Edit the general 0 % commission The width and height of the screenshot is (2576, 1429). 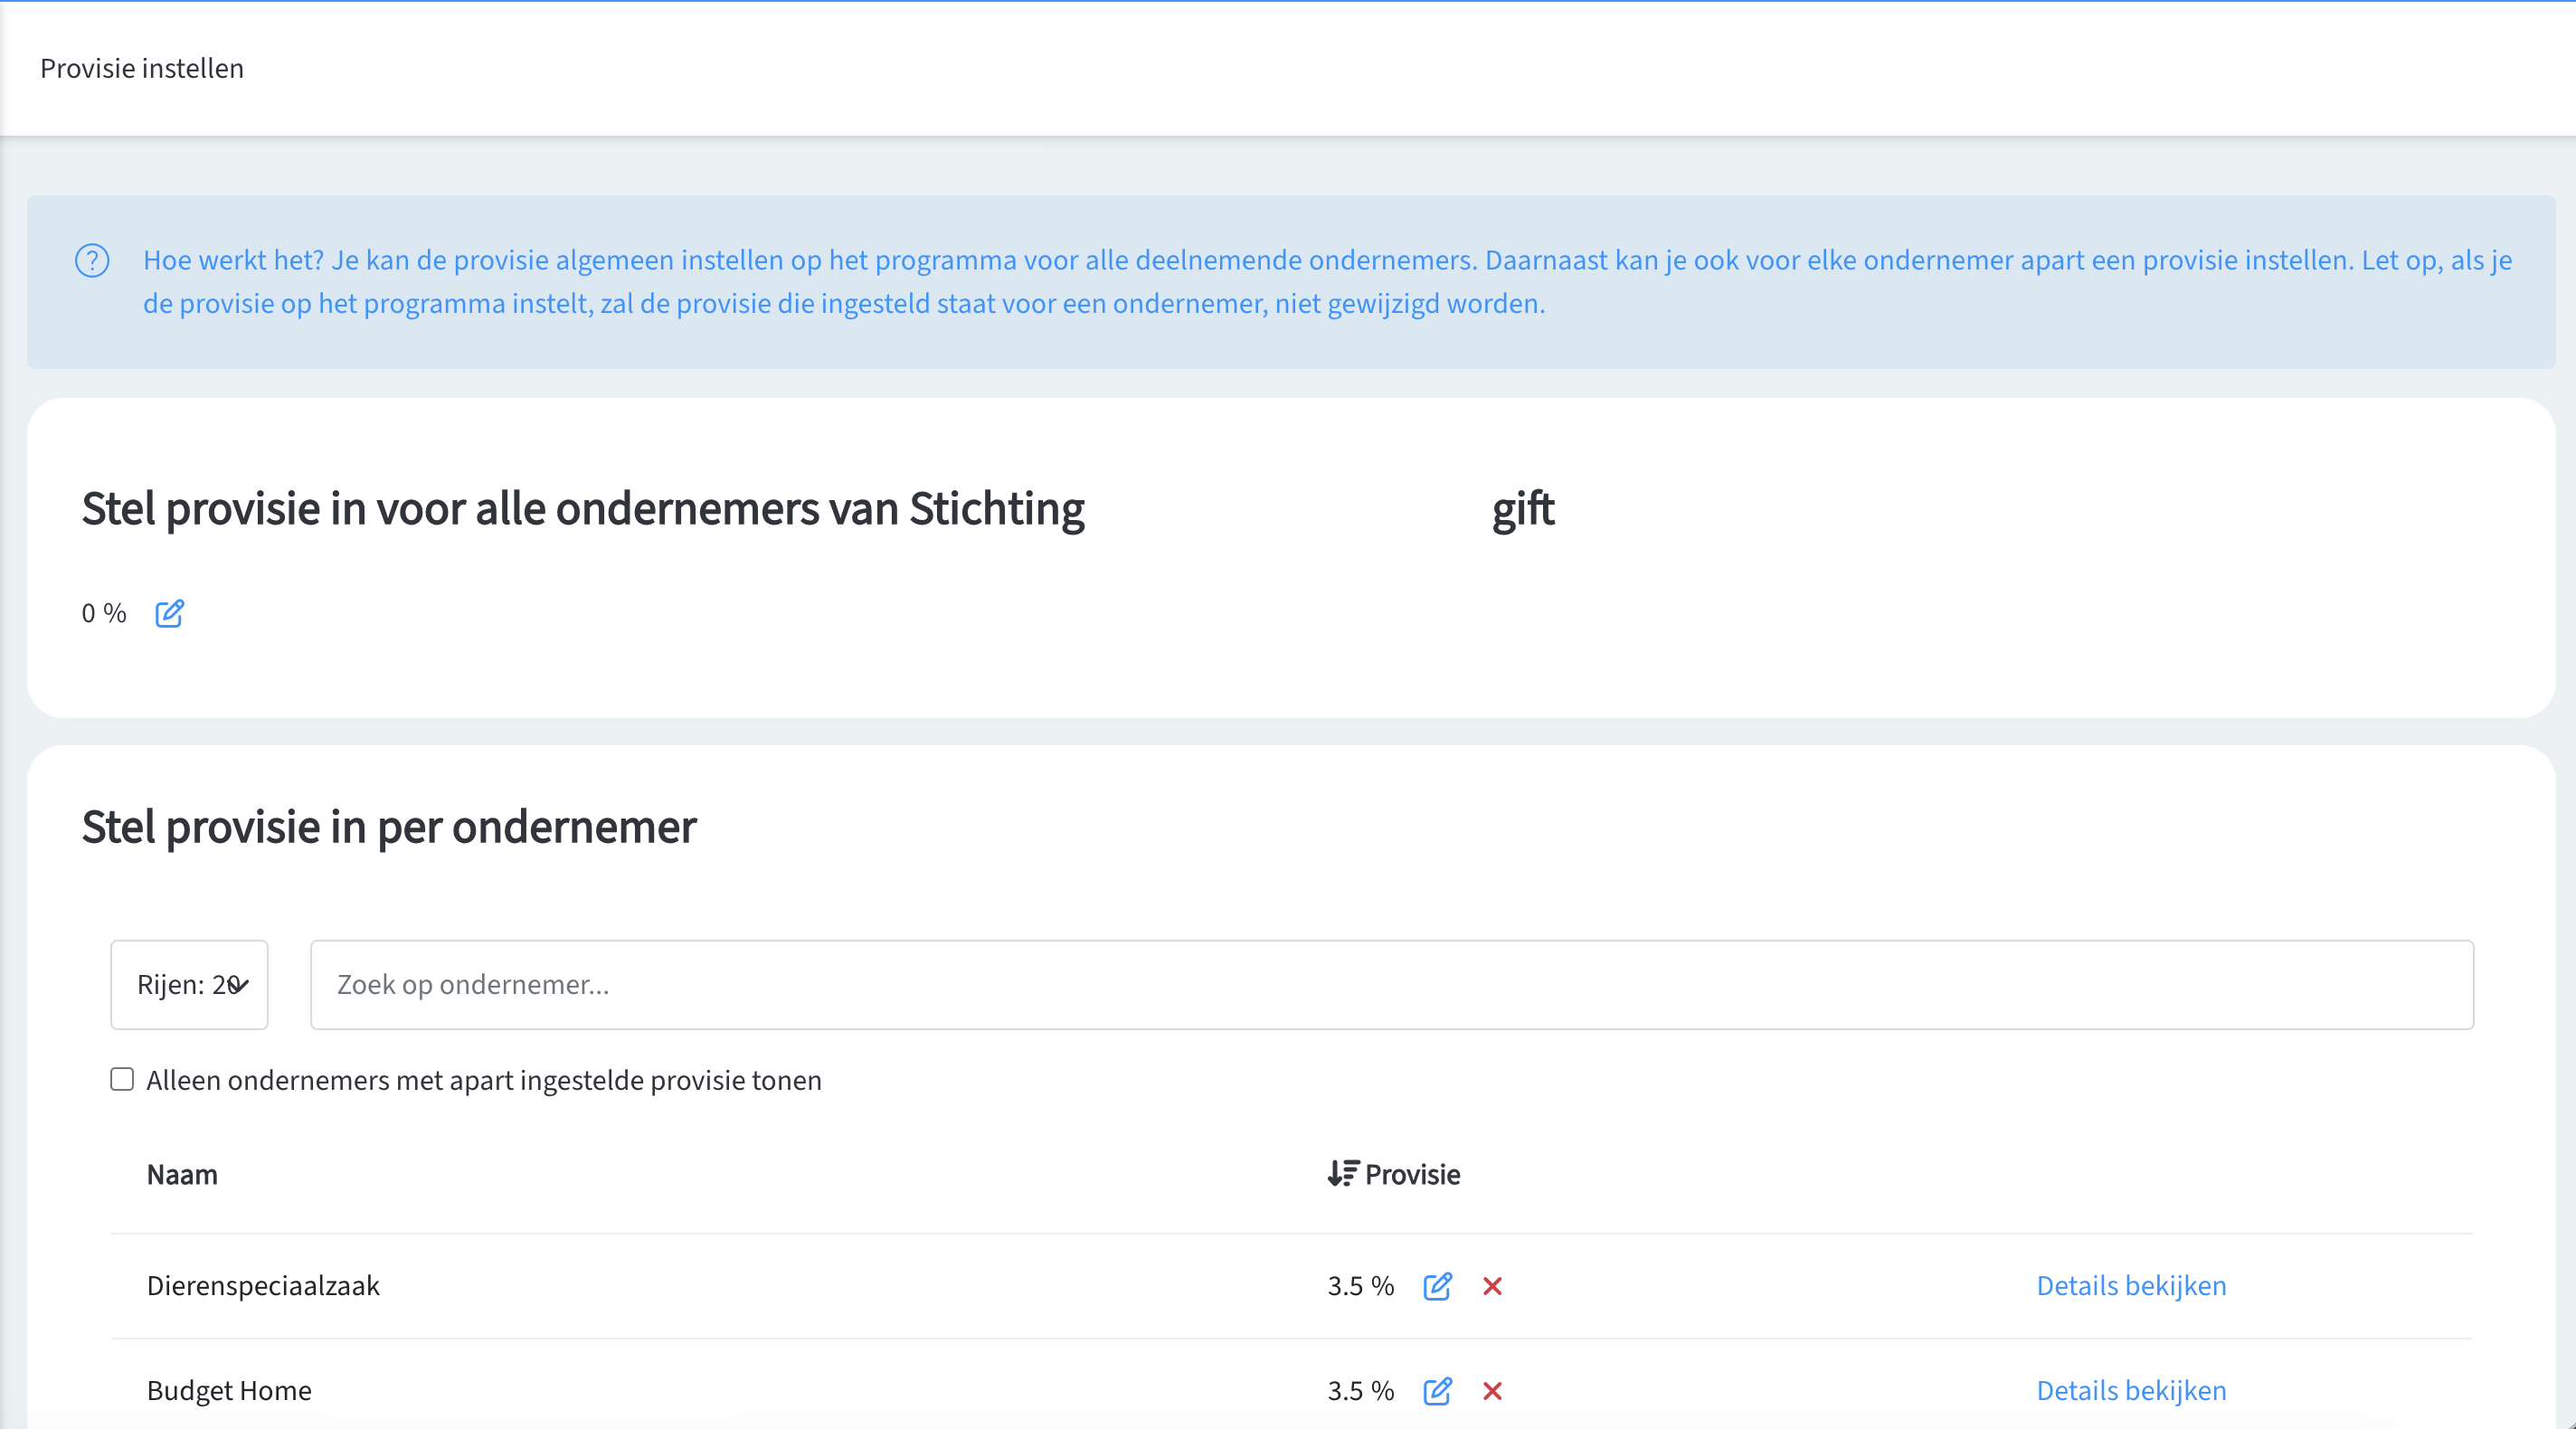(x=169, y=613)
